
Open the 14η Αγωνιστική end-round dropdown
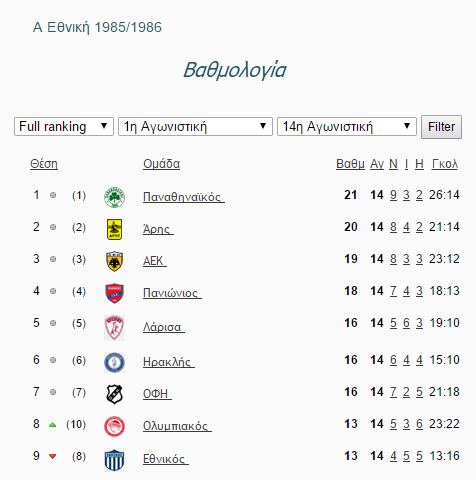click(347, 126)
